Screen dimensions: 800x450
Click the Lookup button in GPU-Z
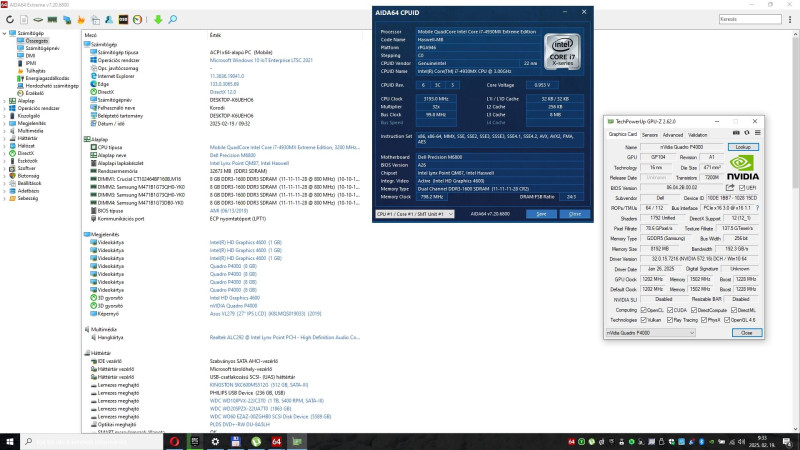coord(743,147)
